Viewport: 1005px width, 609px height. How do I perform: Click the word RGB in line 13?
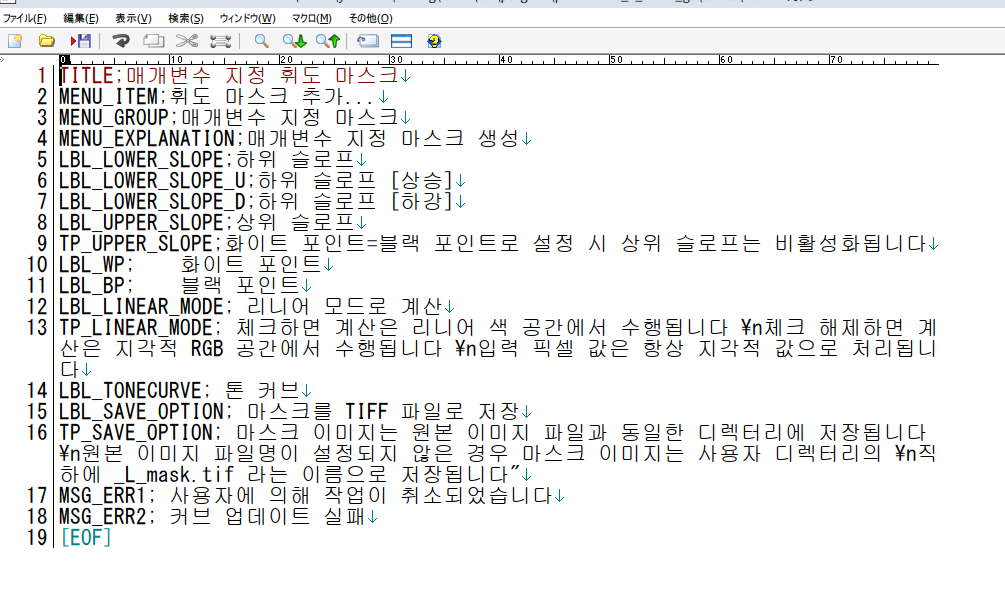(x=207, y=350)
